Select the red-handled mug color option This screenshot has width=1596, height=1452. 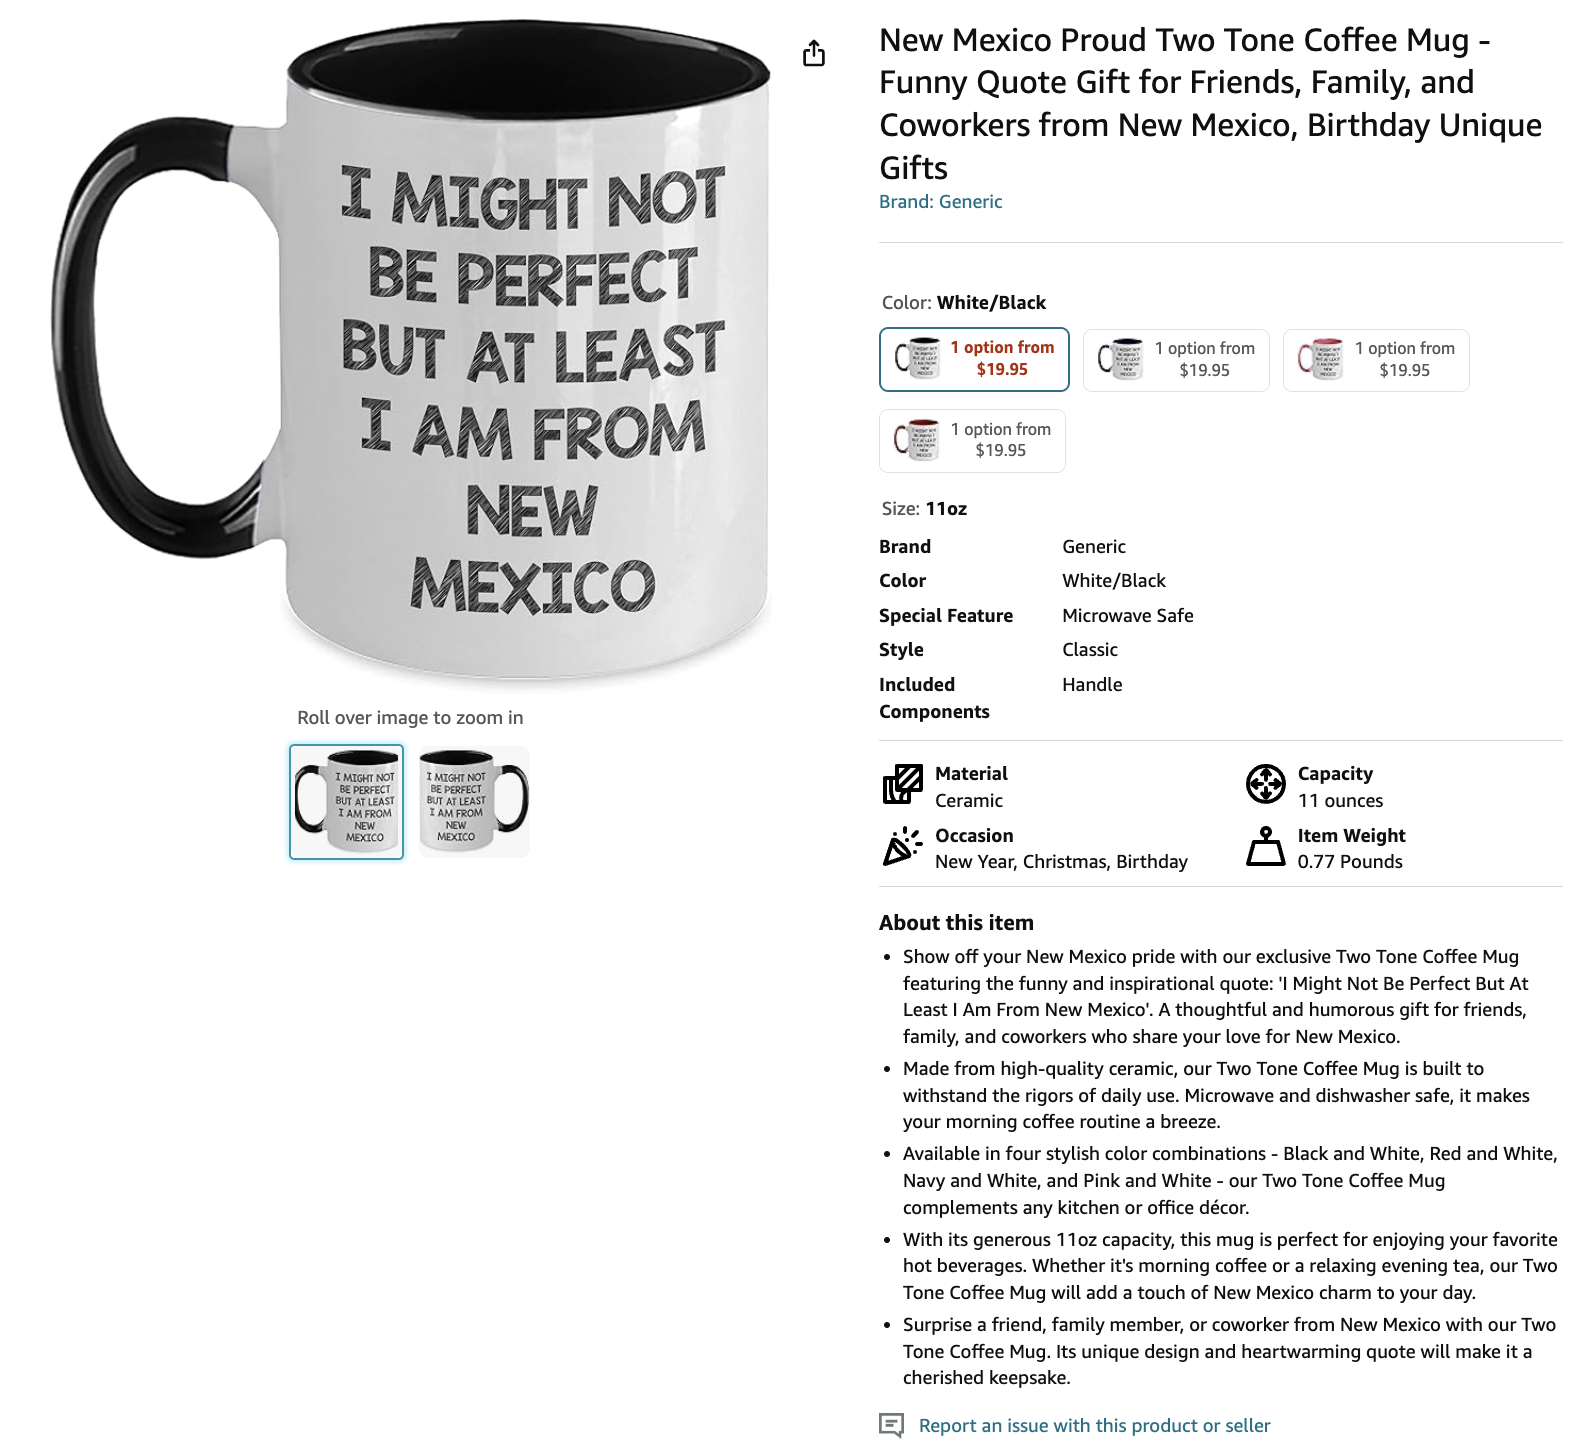pyautogui.click(x=972, y=441)
